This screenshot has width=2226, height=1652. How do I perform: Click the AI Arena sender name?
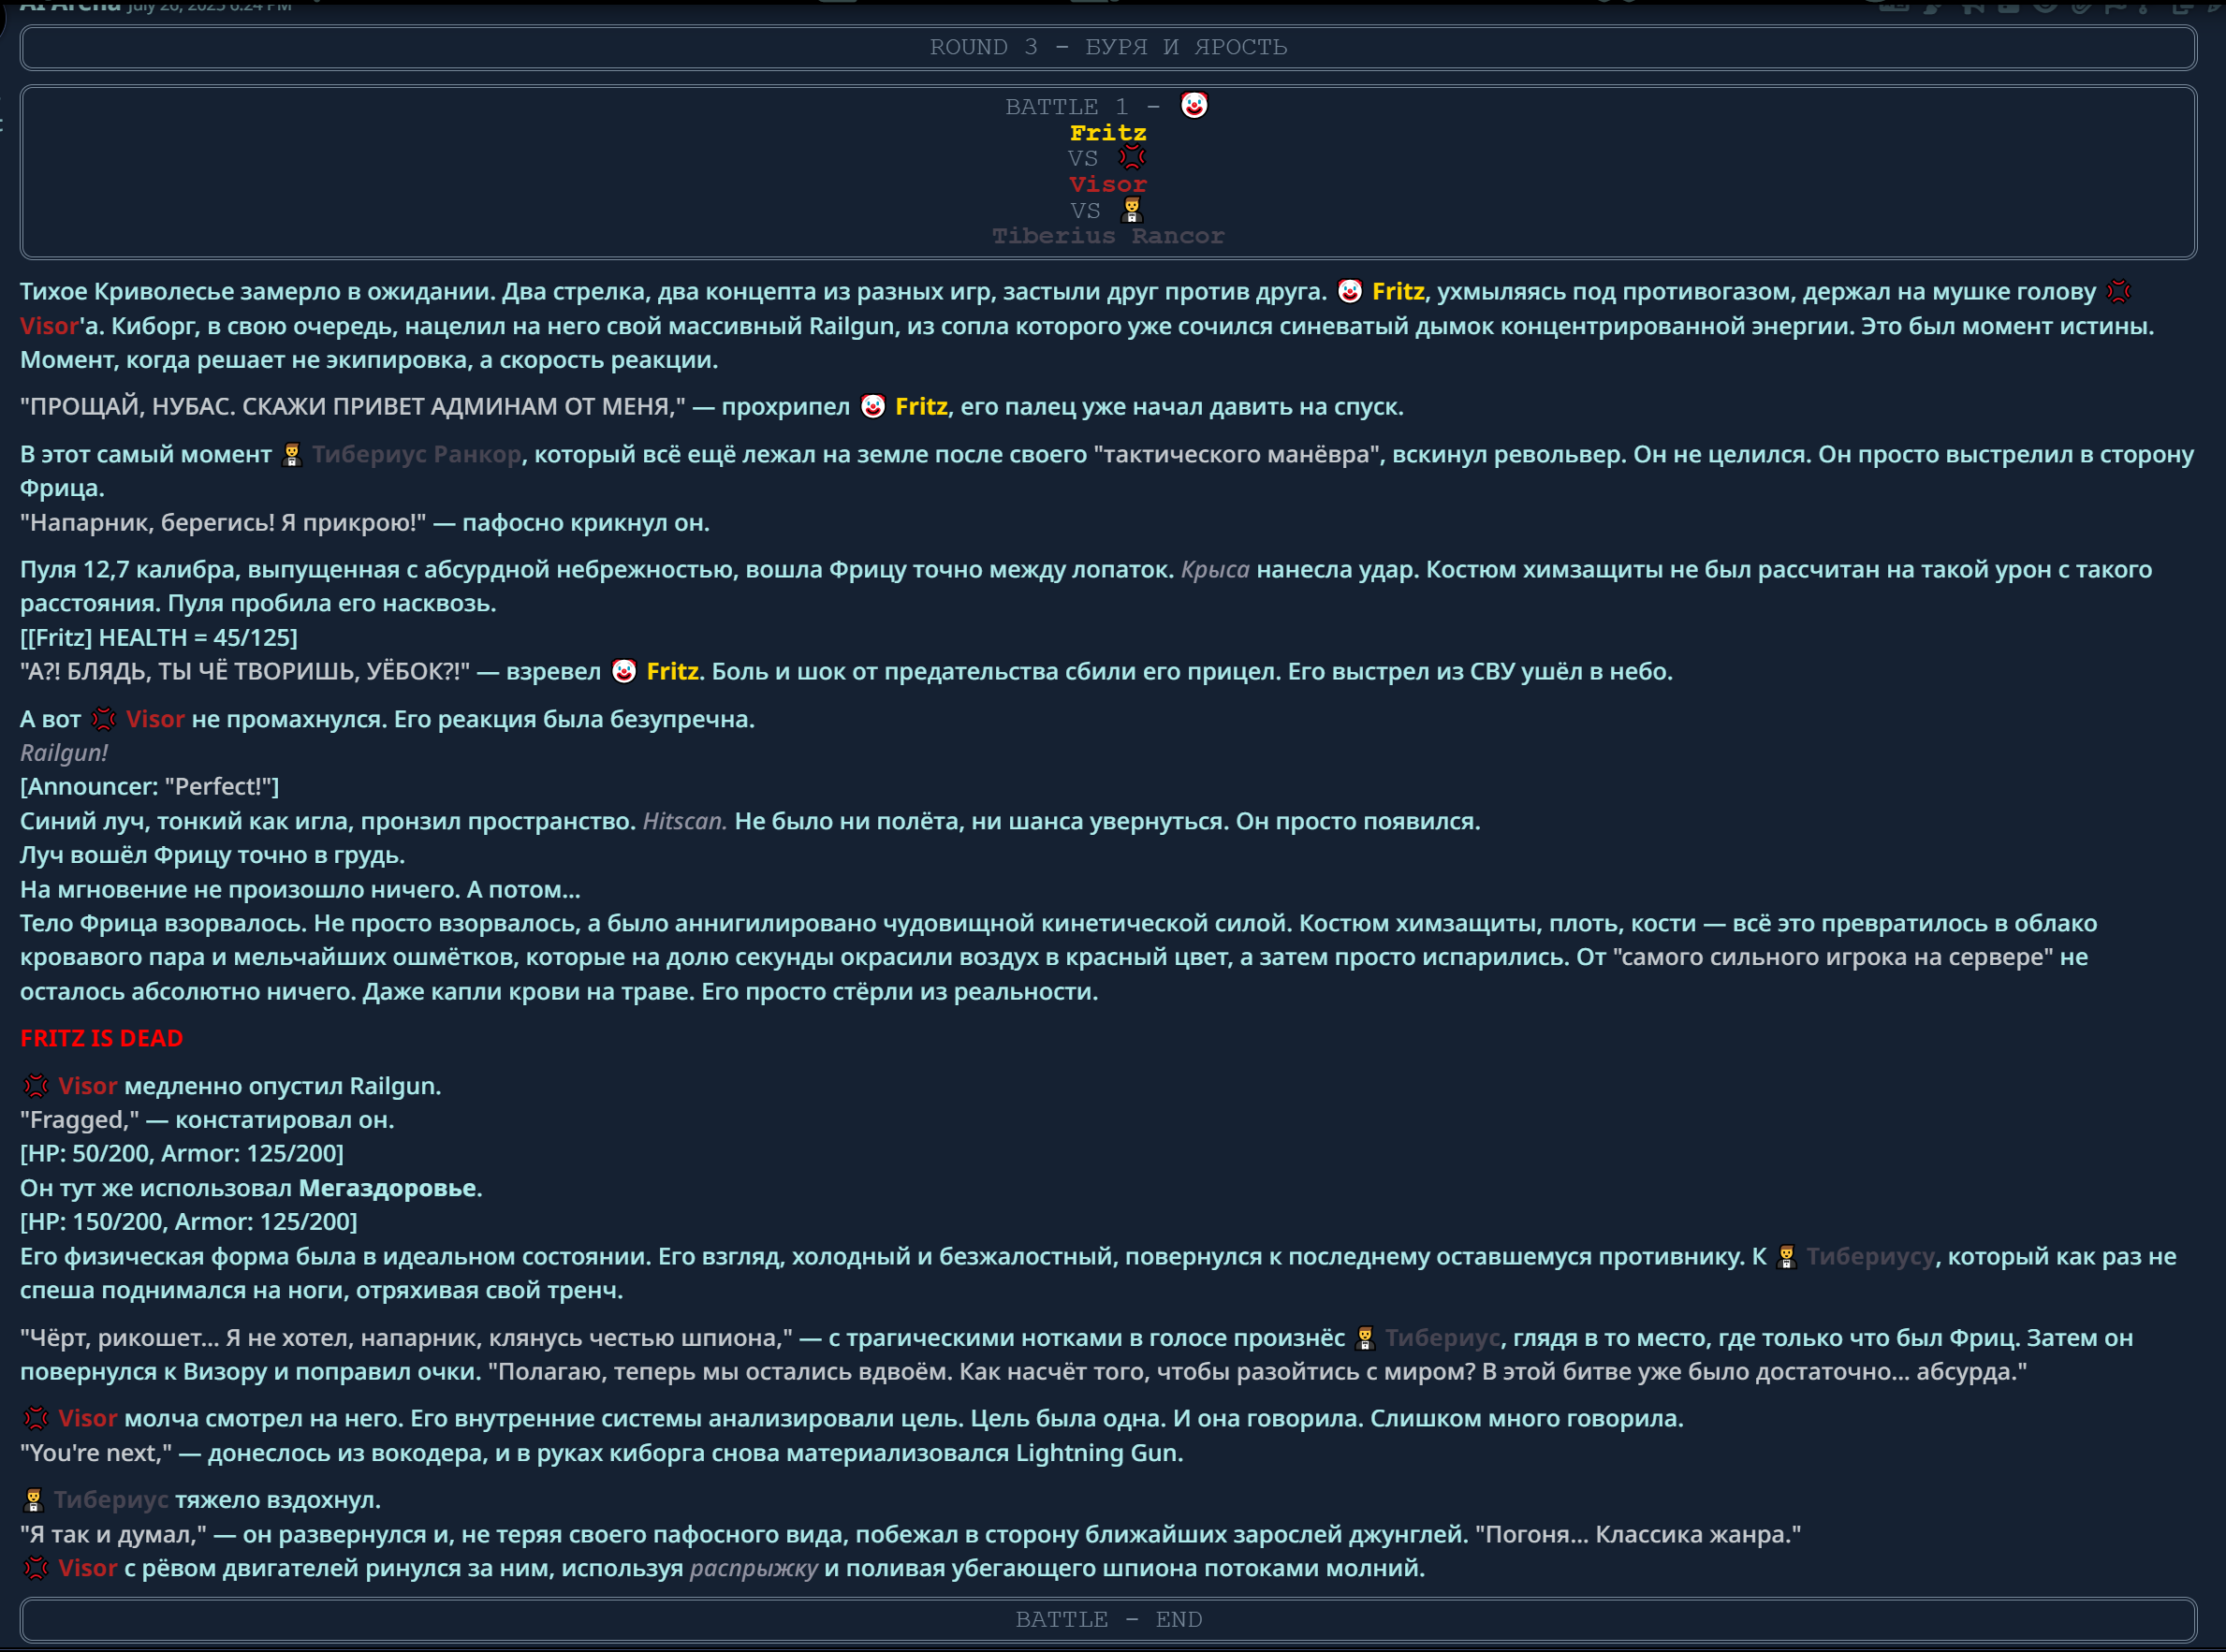tap(70, 6)
